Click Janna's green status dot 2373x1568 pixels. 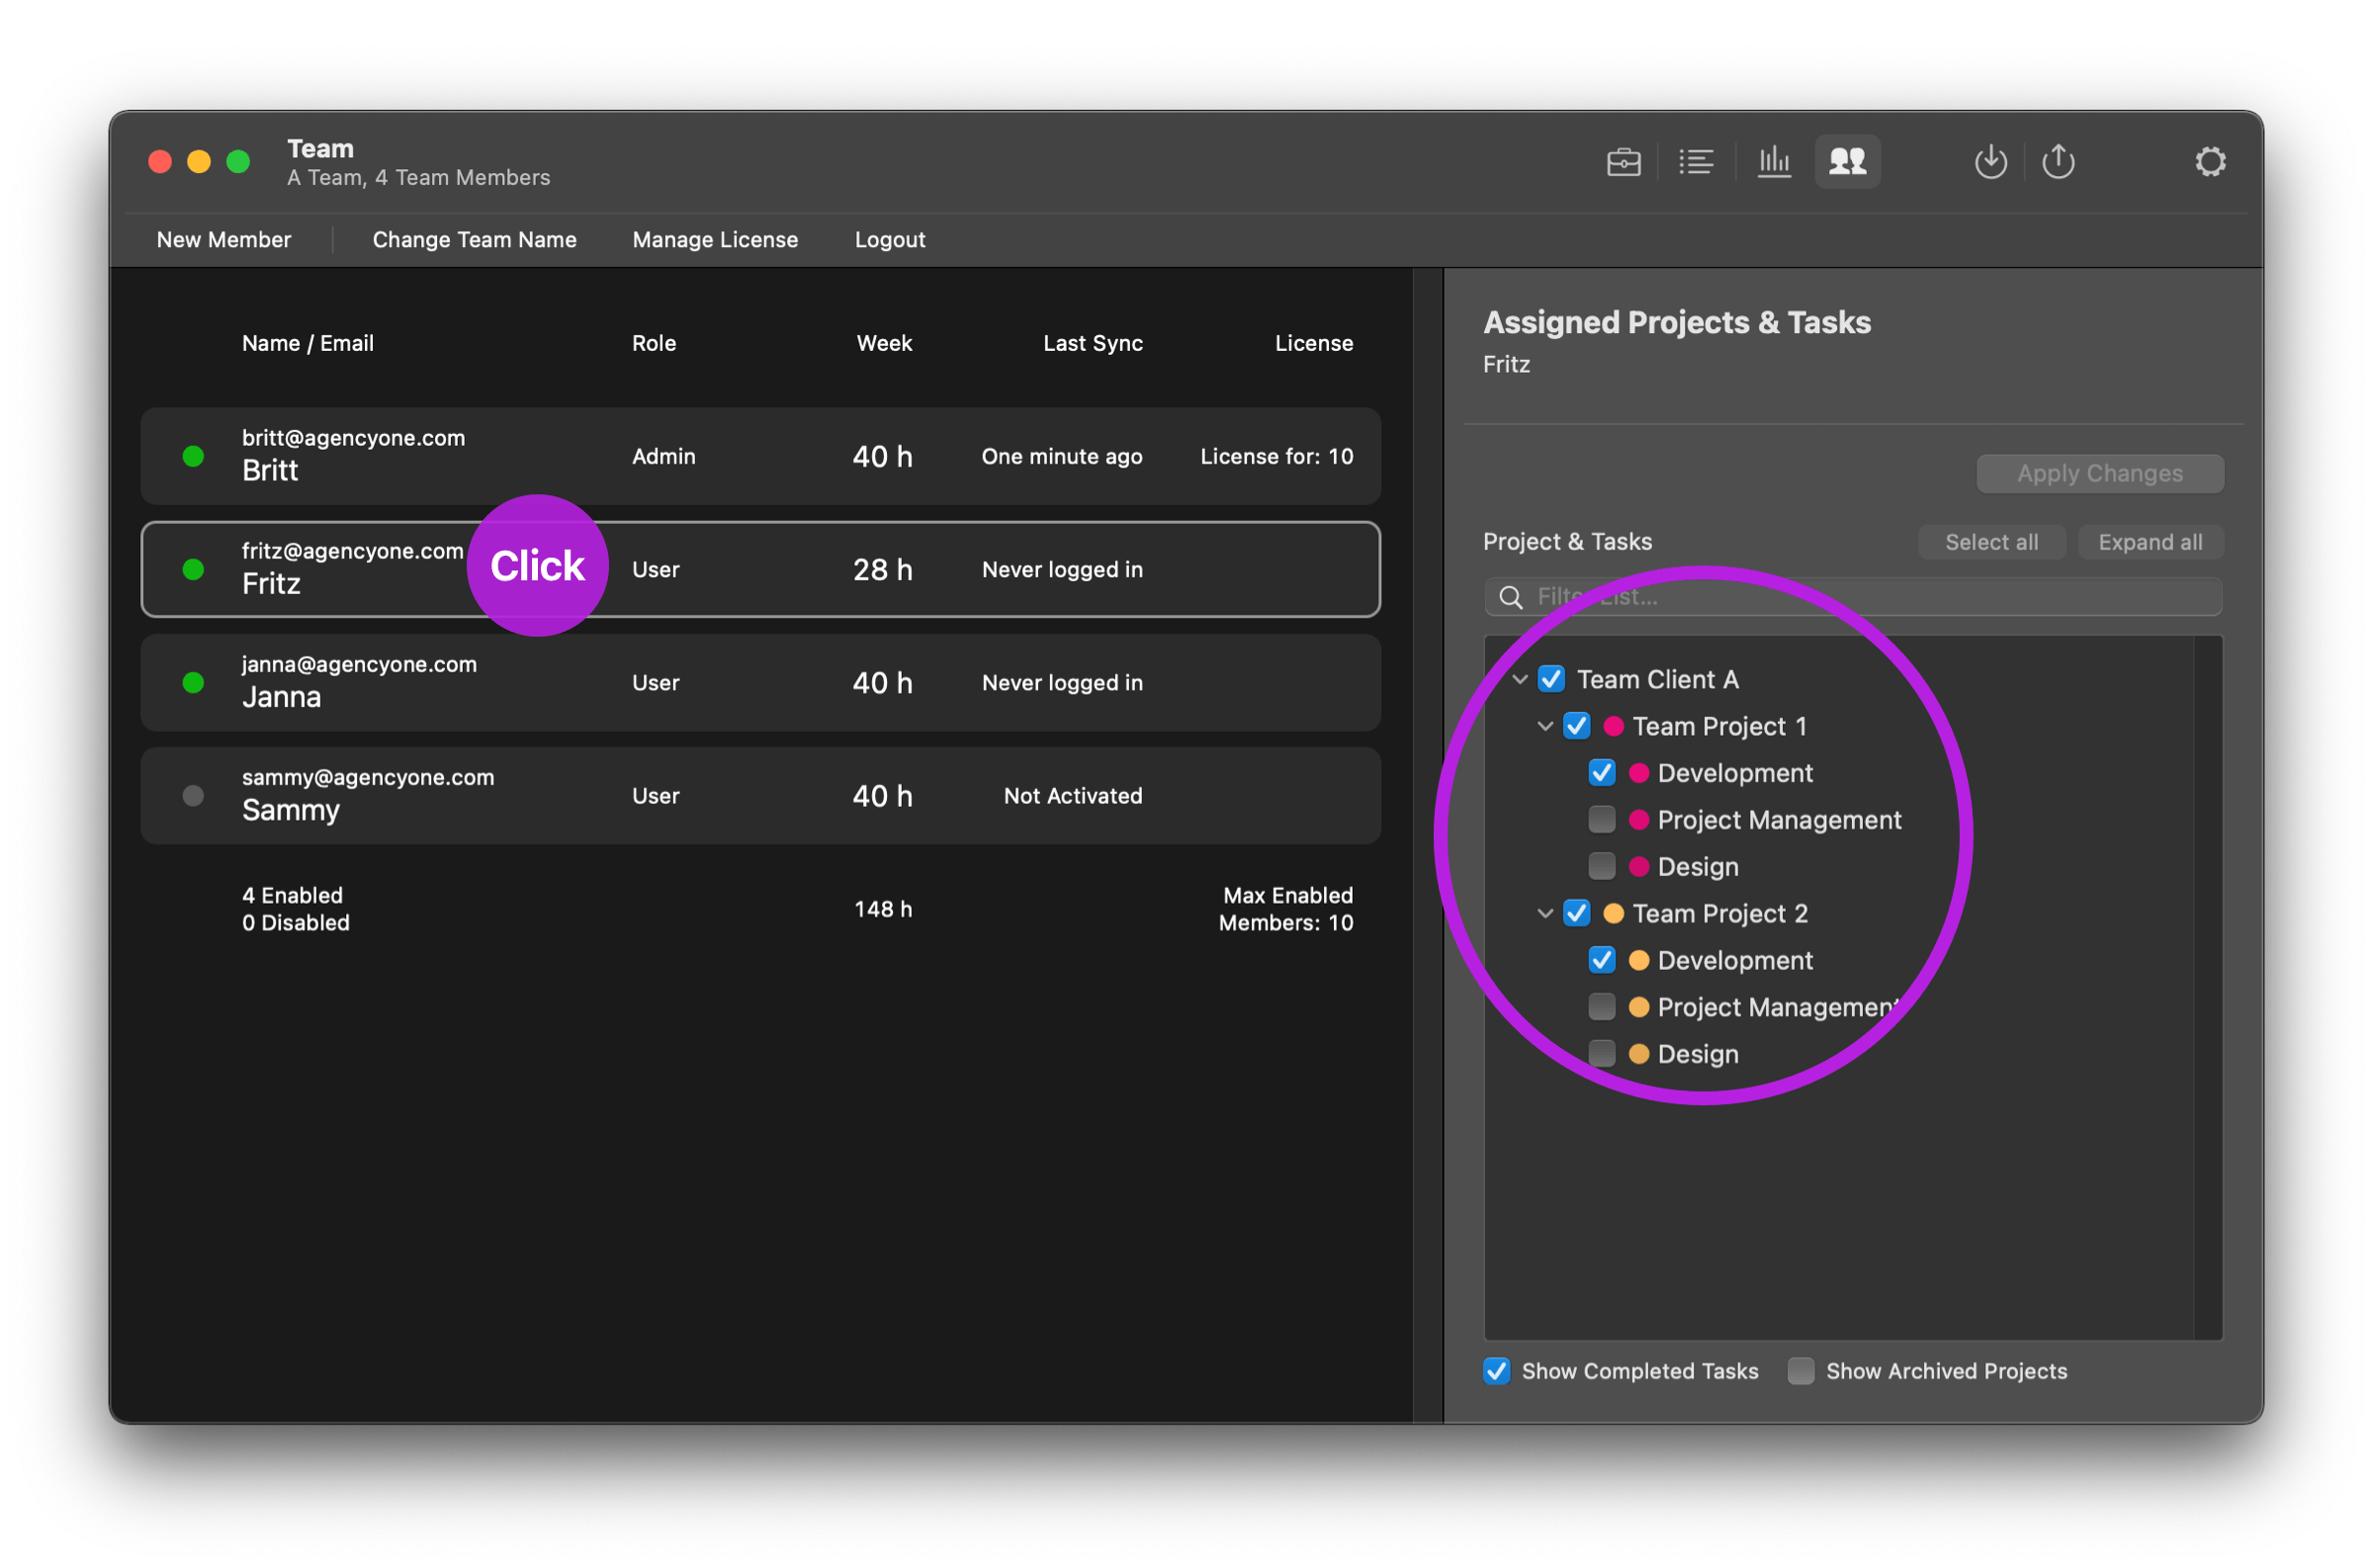tap(194, 683)
